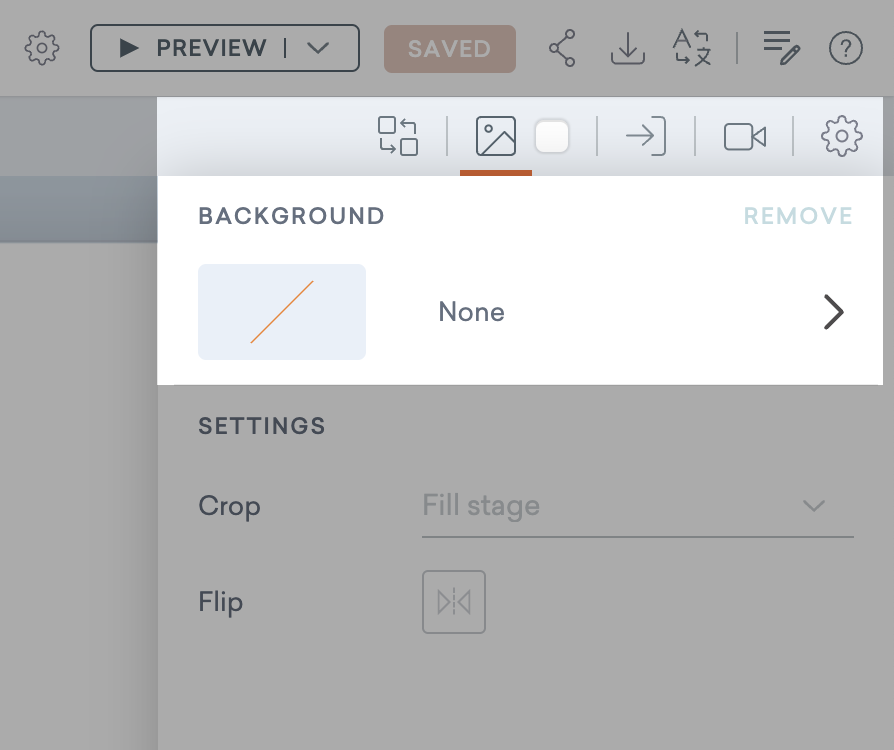This screenshot has height=750, width=894.
Task: Switch to the image background tab
Action: coord(496,137)
